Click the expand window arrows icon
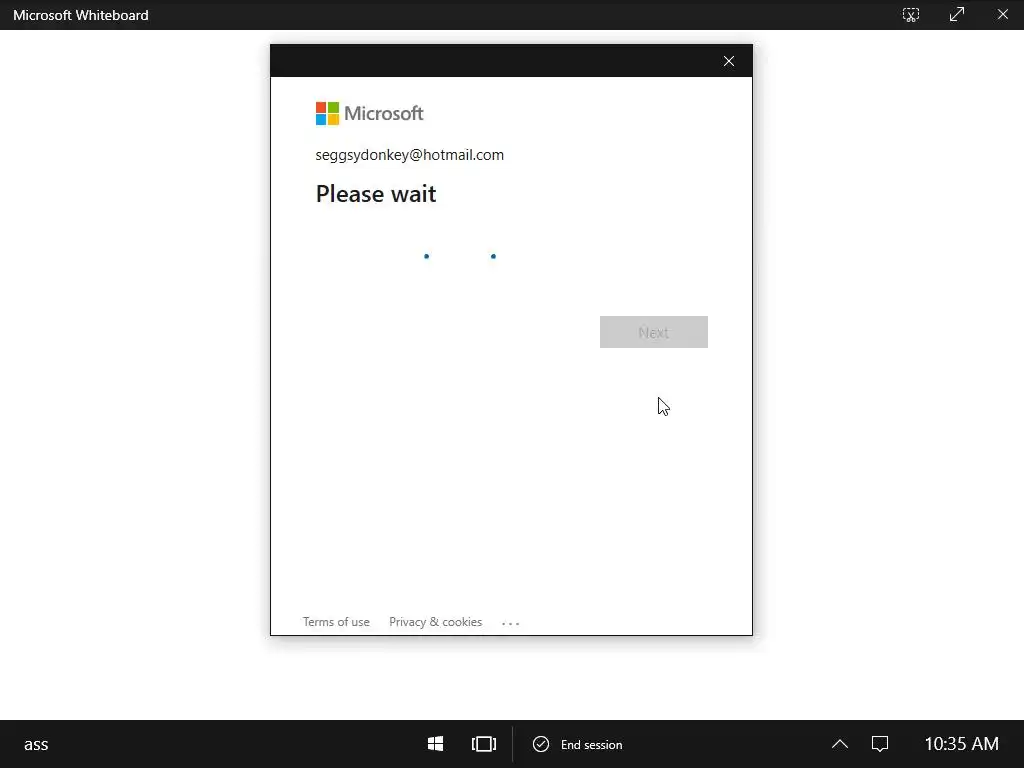 coord(957,14)
